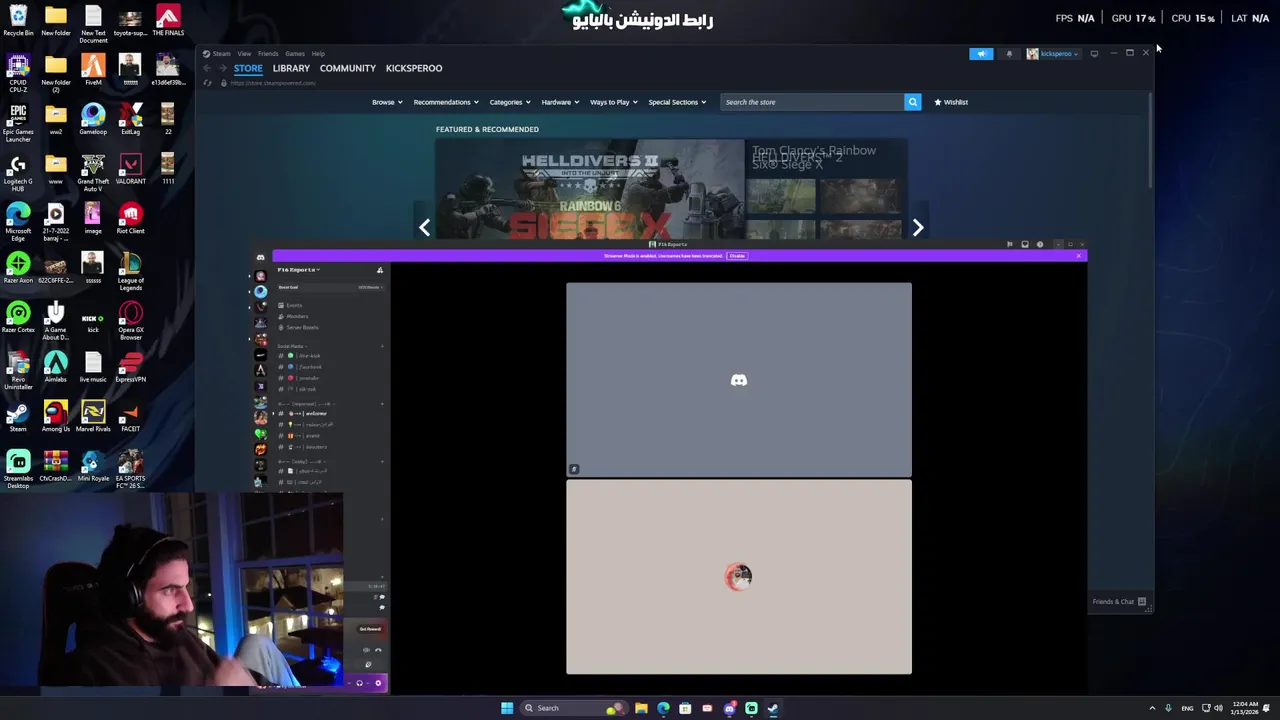Open File Explorer from taskbar
The image size is (1280, 720).
click(641, 708)
